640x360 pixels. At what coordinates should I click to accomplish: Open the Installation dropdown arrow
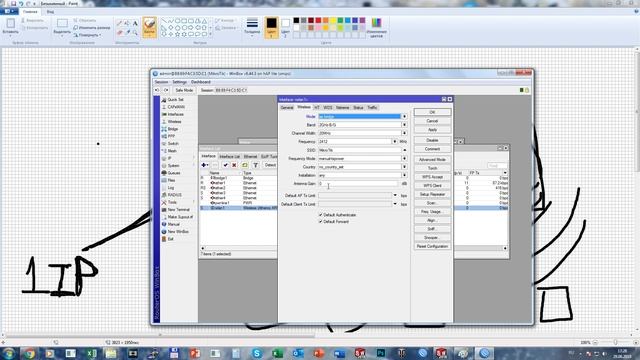click(x=404, y=175)
